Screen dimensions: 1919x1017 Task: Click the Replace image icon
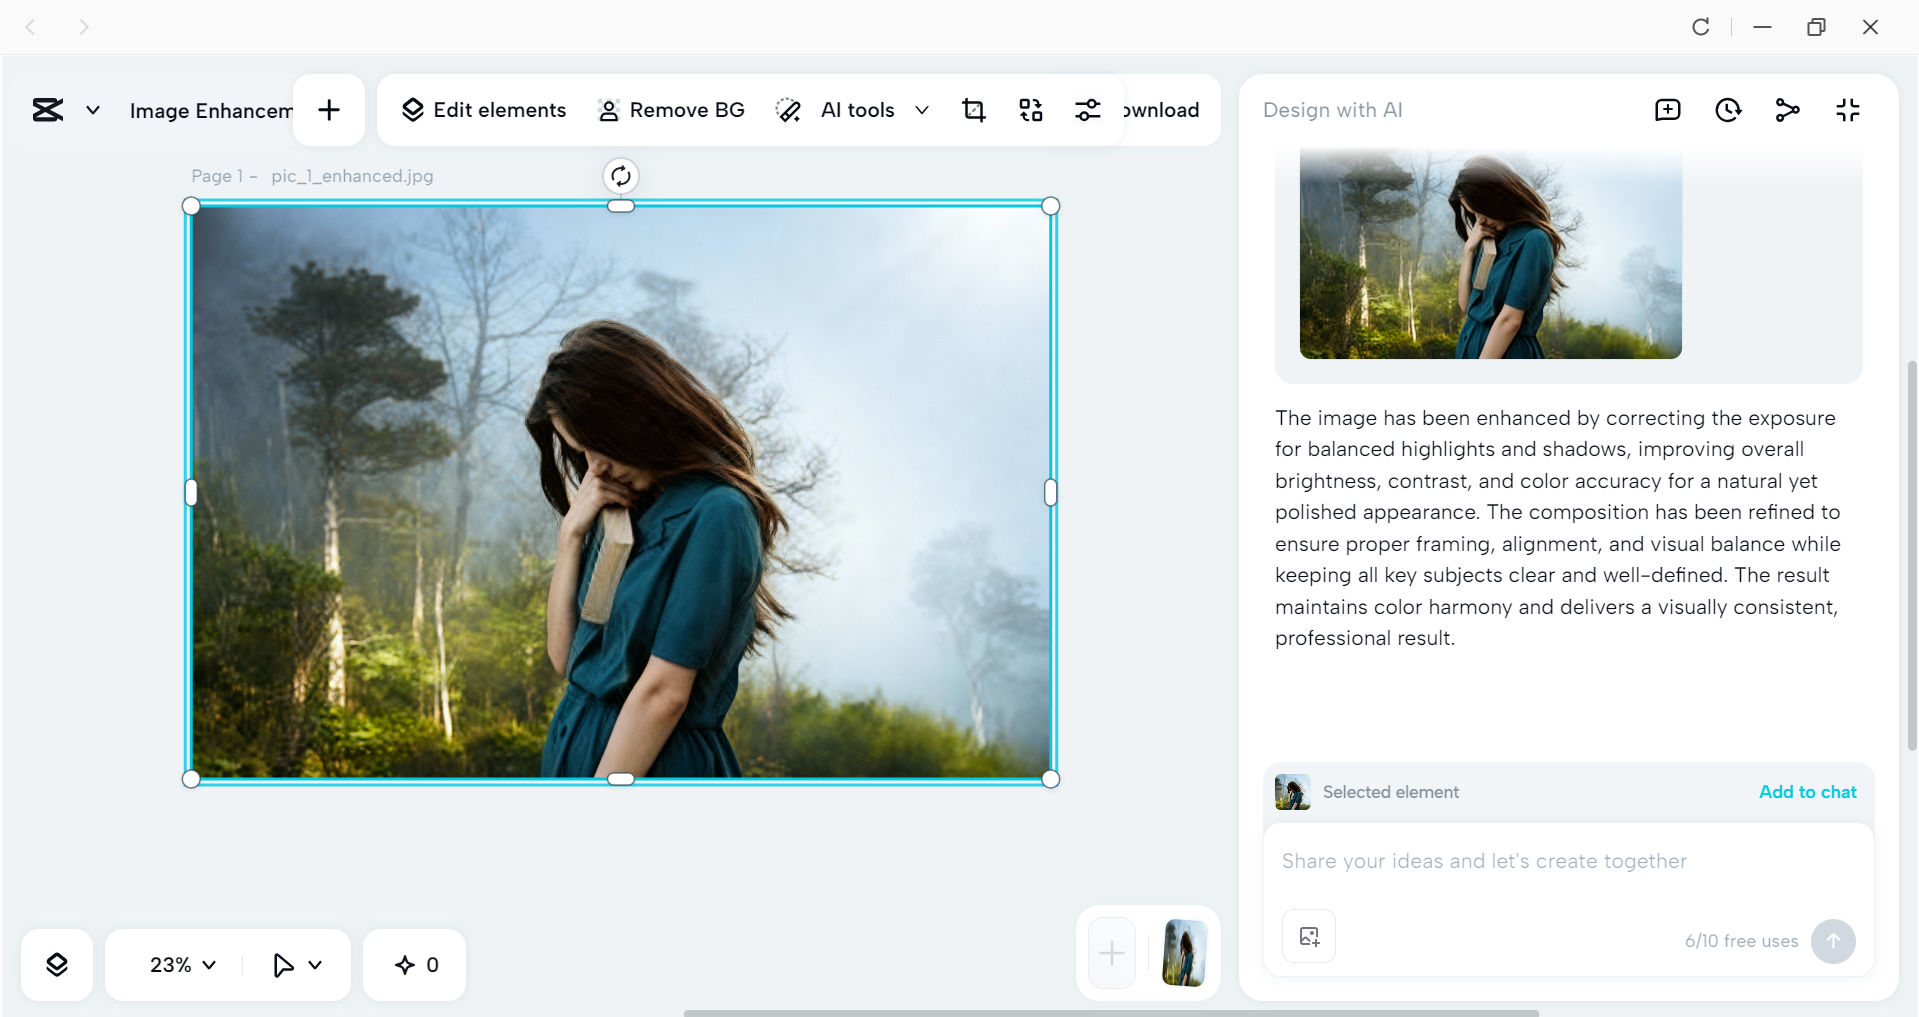[x=1031, y=110]
